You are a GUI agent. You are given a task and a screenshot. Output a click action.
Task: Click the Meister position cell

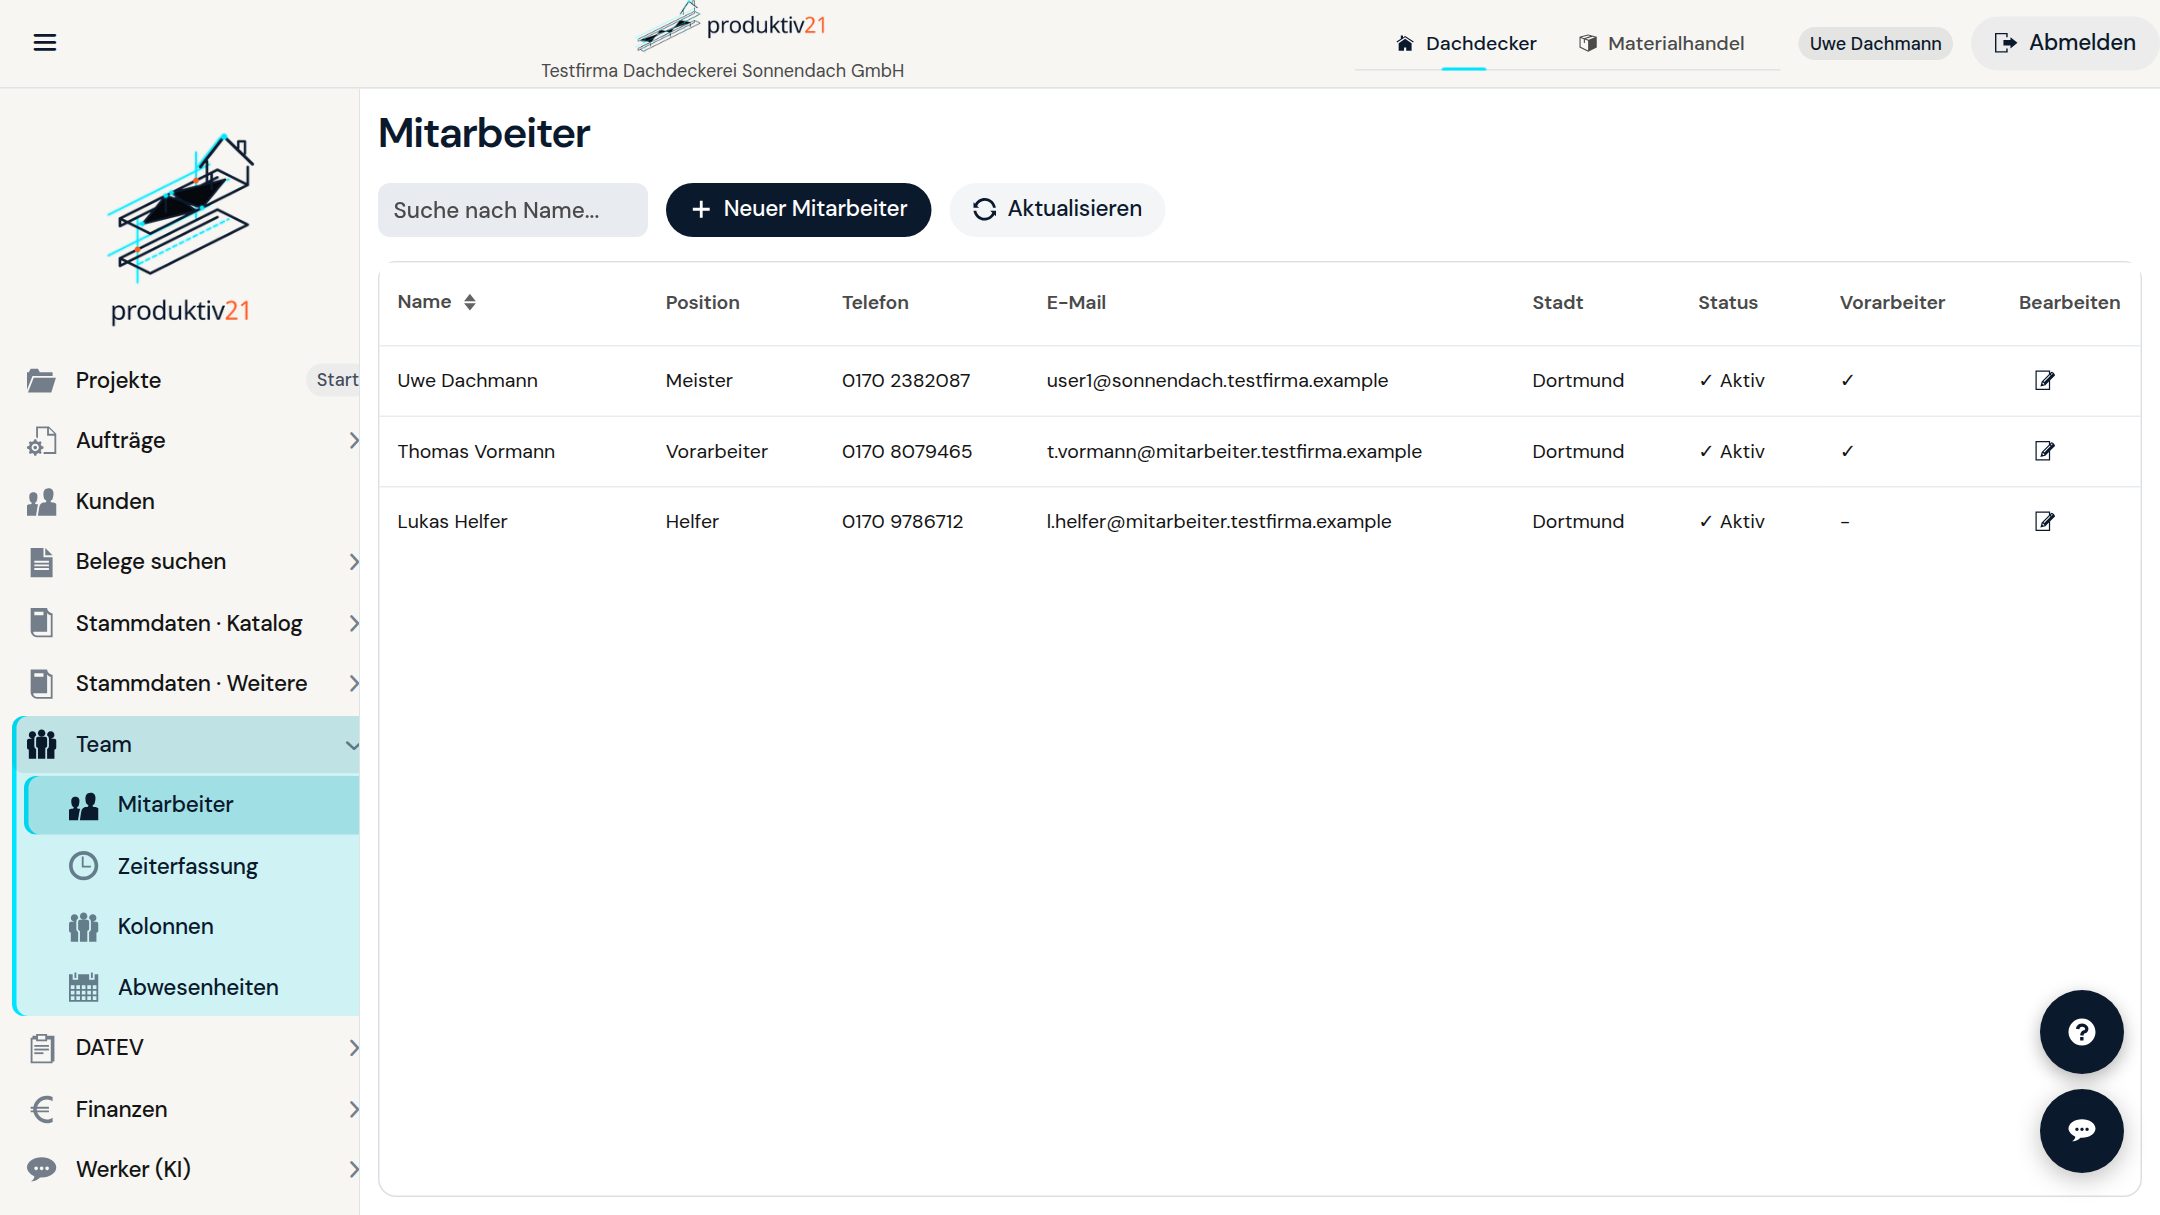[699, 380]
